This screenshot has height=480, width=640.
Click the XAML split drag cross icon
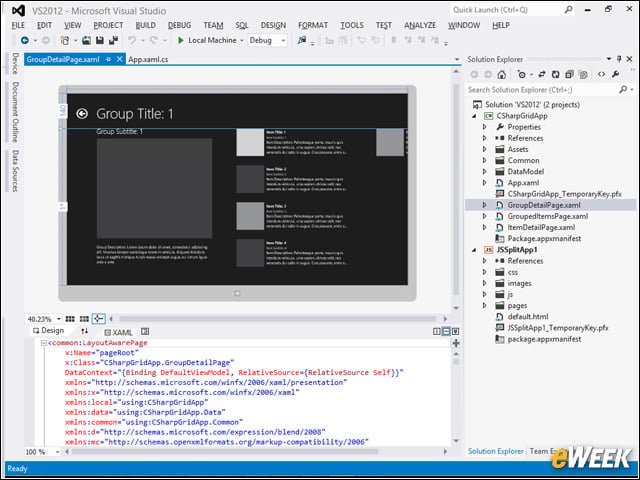click(x=456, y=343)
